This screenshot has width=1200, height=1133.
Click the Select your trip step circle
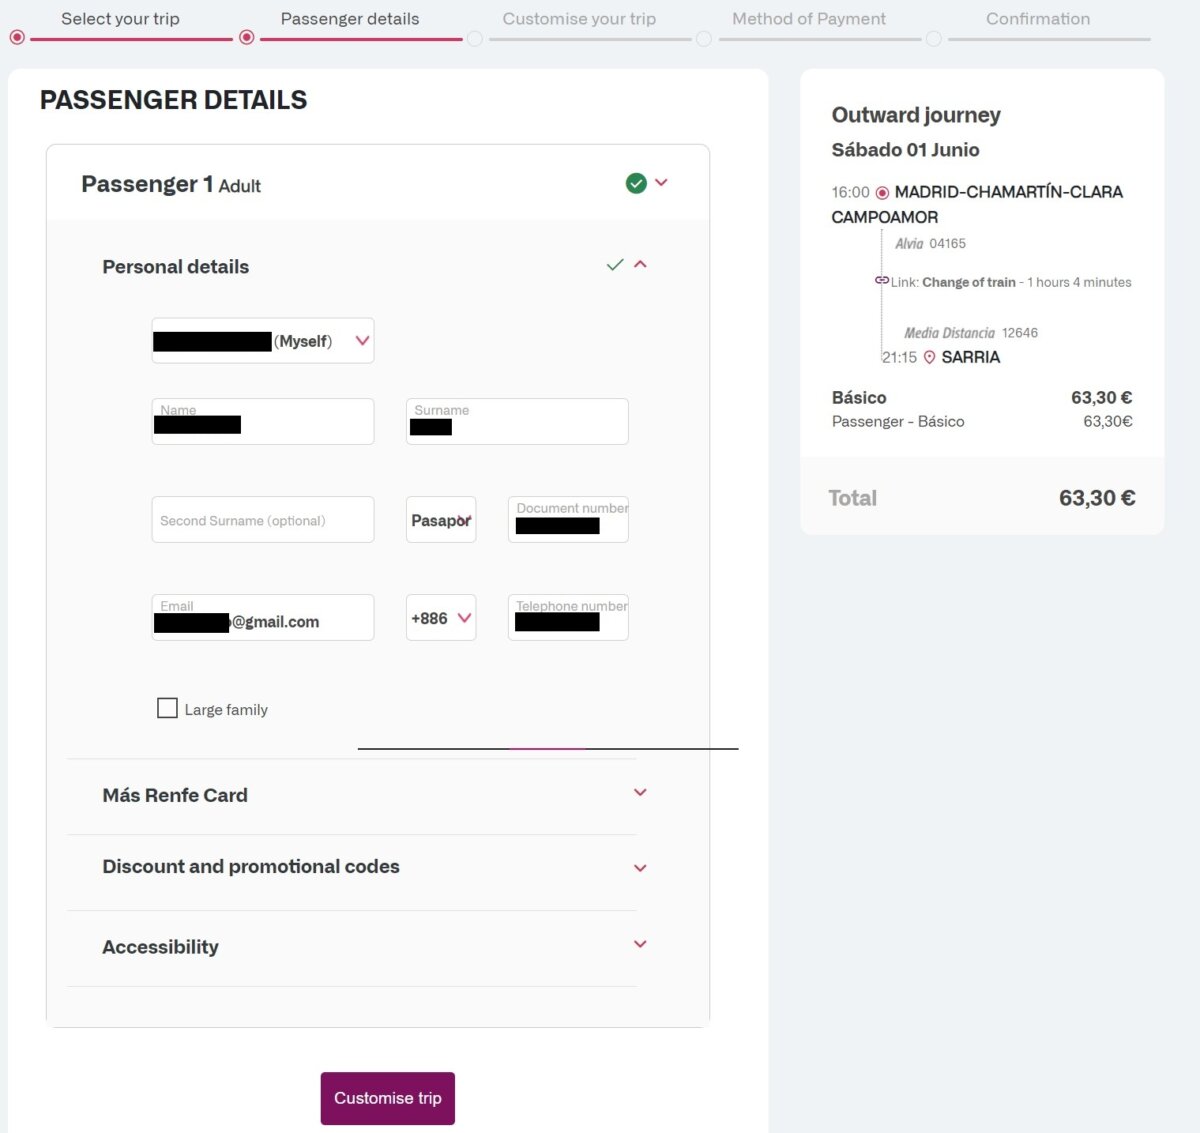[17, 38]
